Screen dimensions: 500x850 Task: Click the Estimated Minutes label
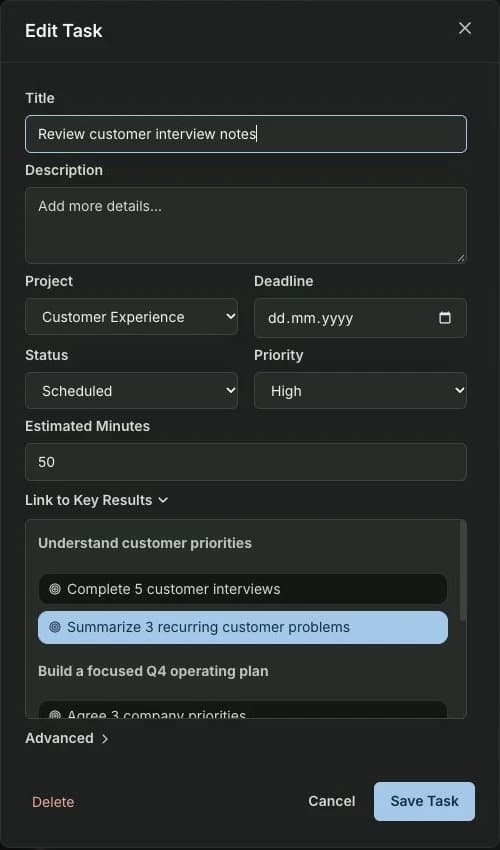(x=87, y=426)
